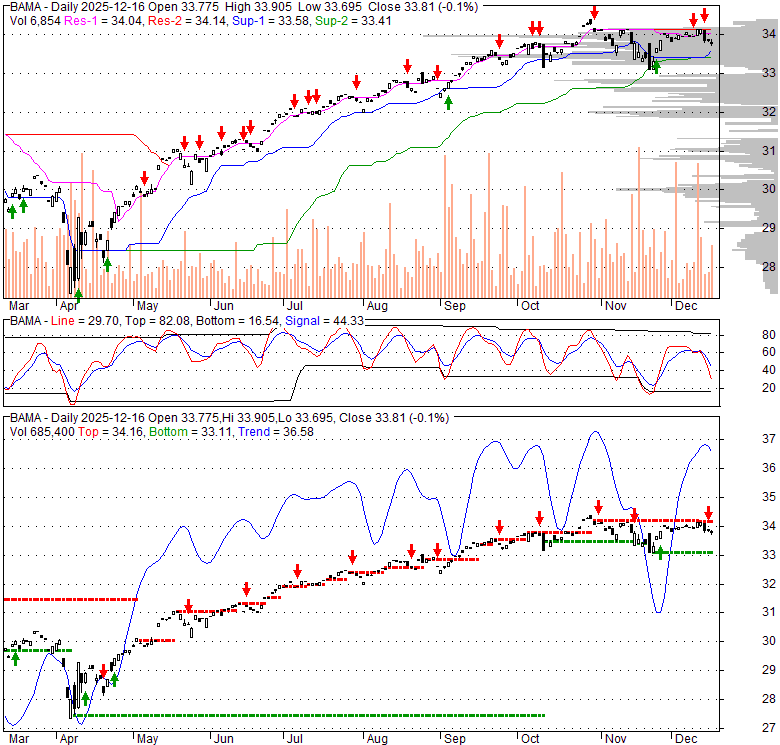Click the 60 level on oscillator axis

[x=769, y=352]
